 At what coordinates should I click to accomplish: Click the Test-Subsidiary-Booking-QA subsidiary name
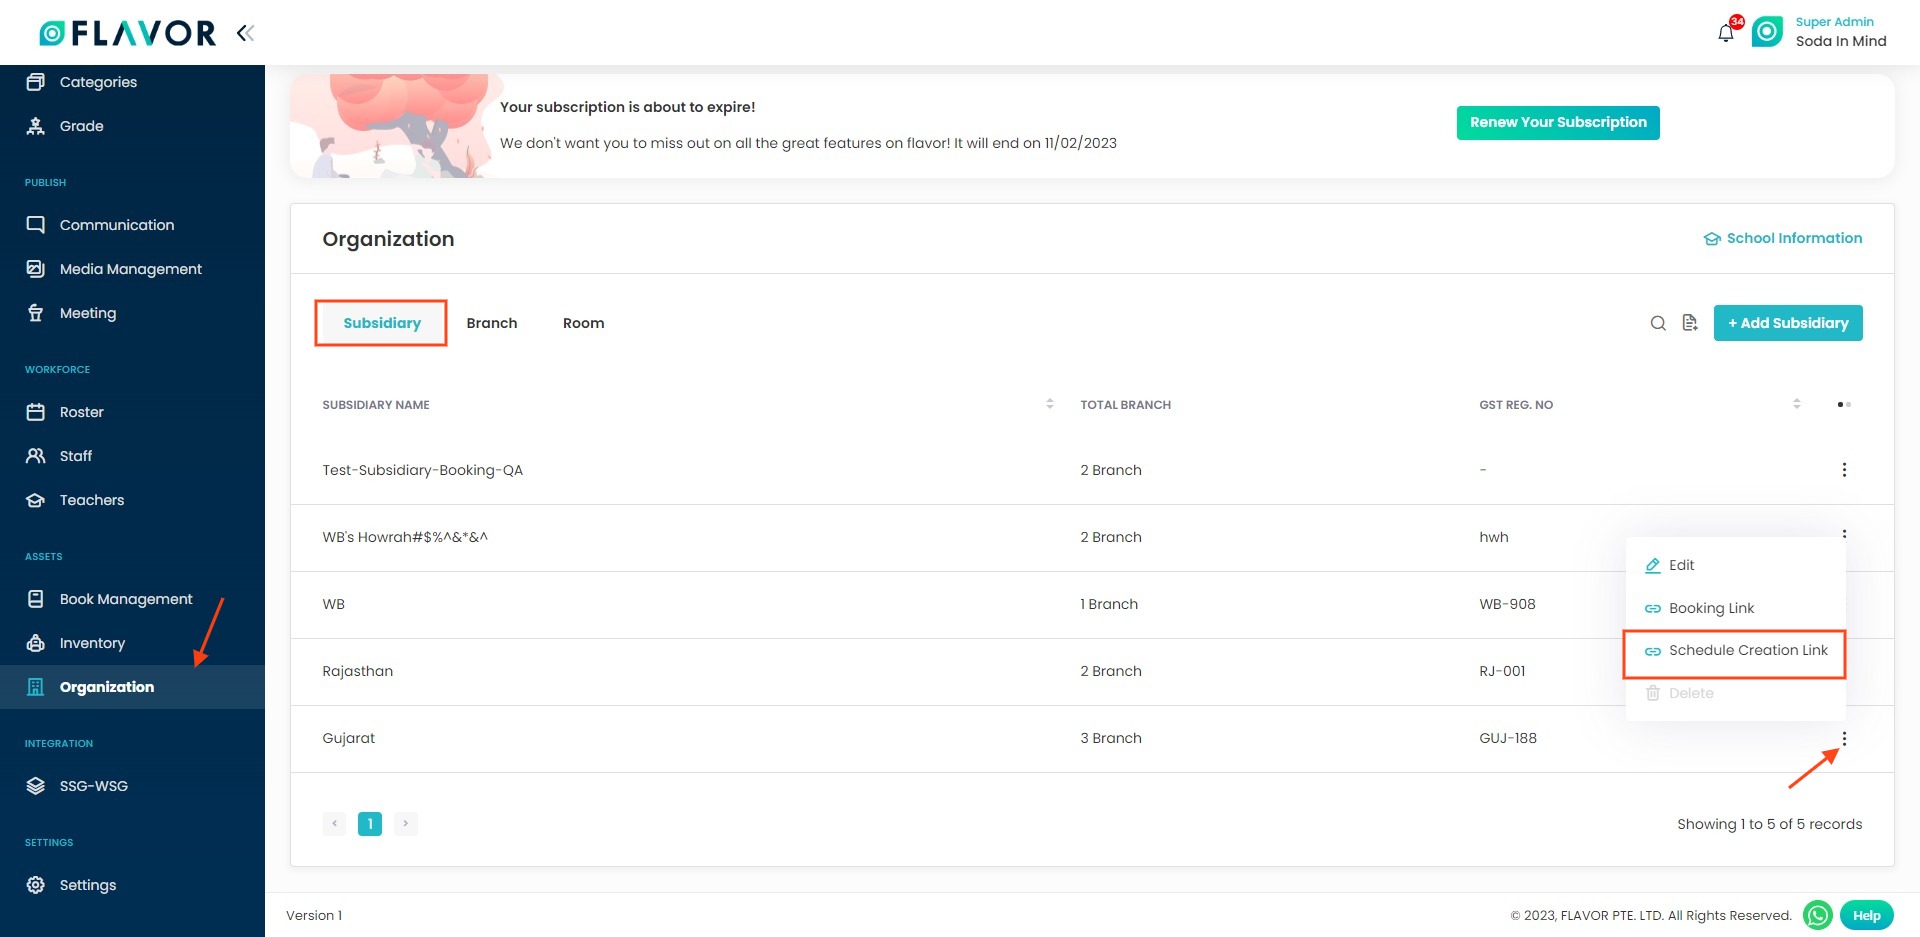click(x=423, y=470)
